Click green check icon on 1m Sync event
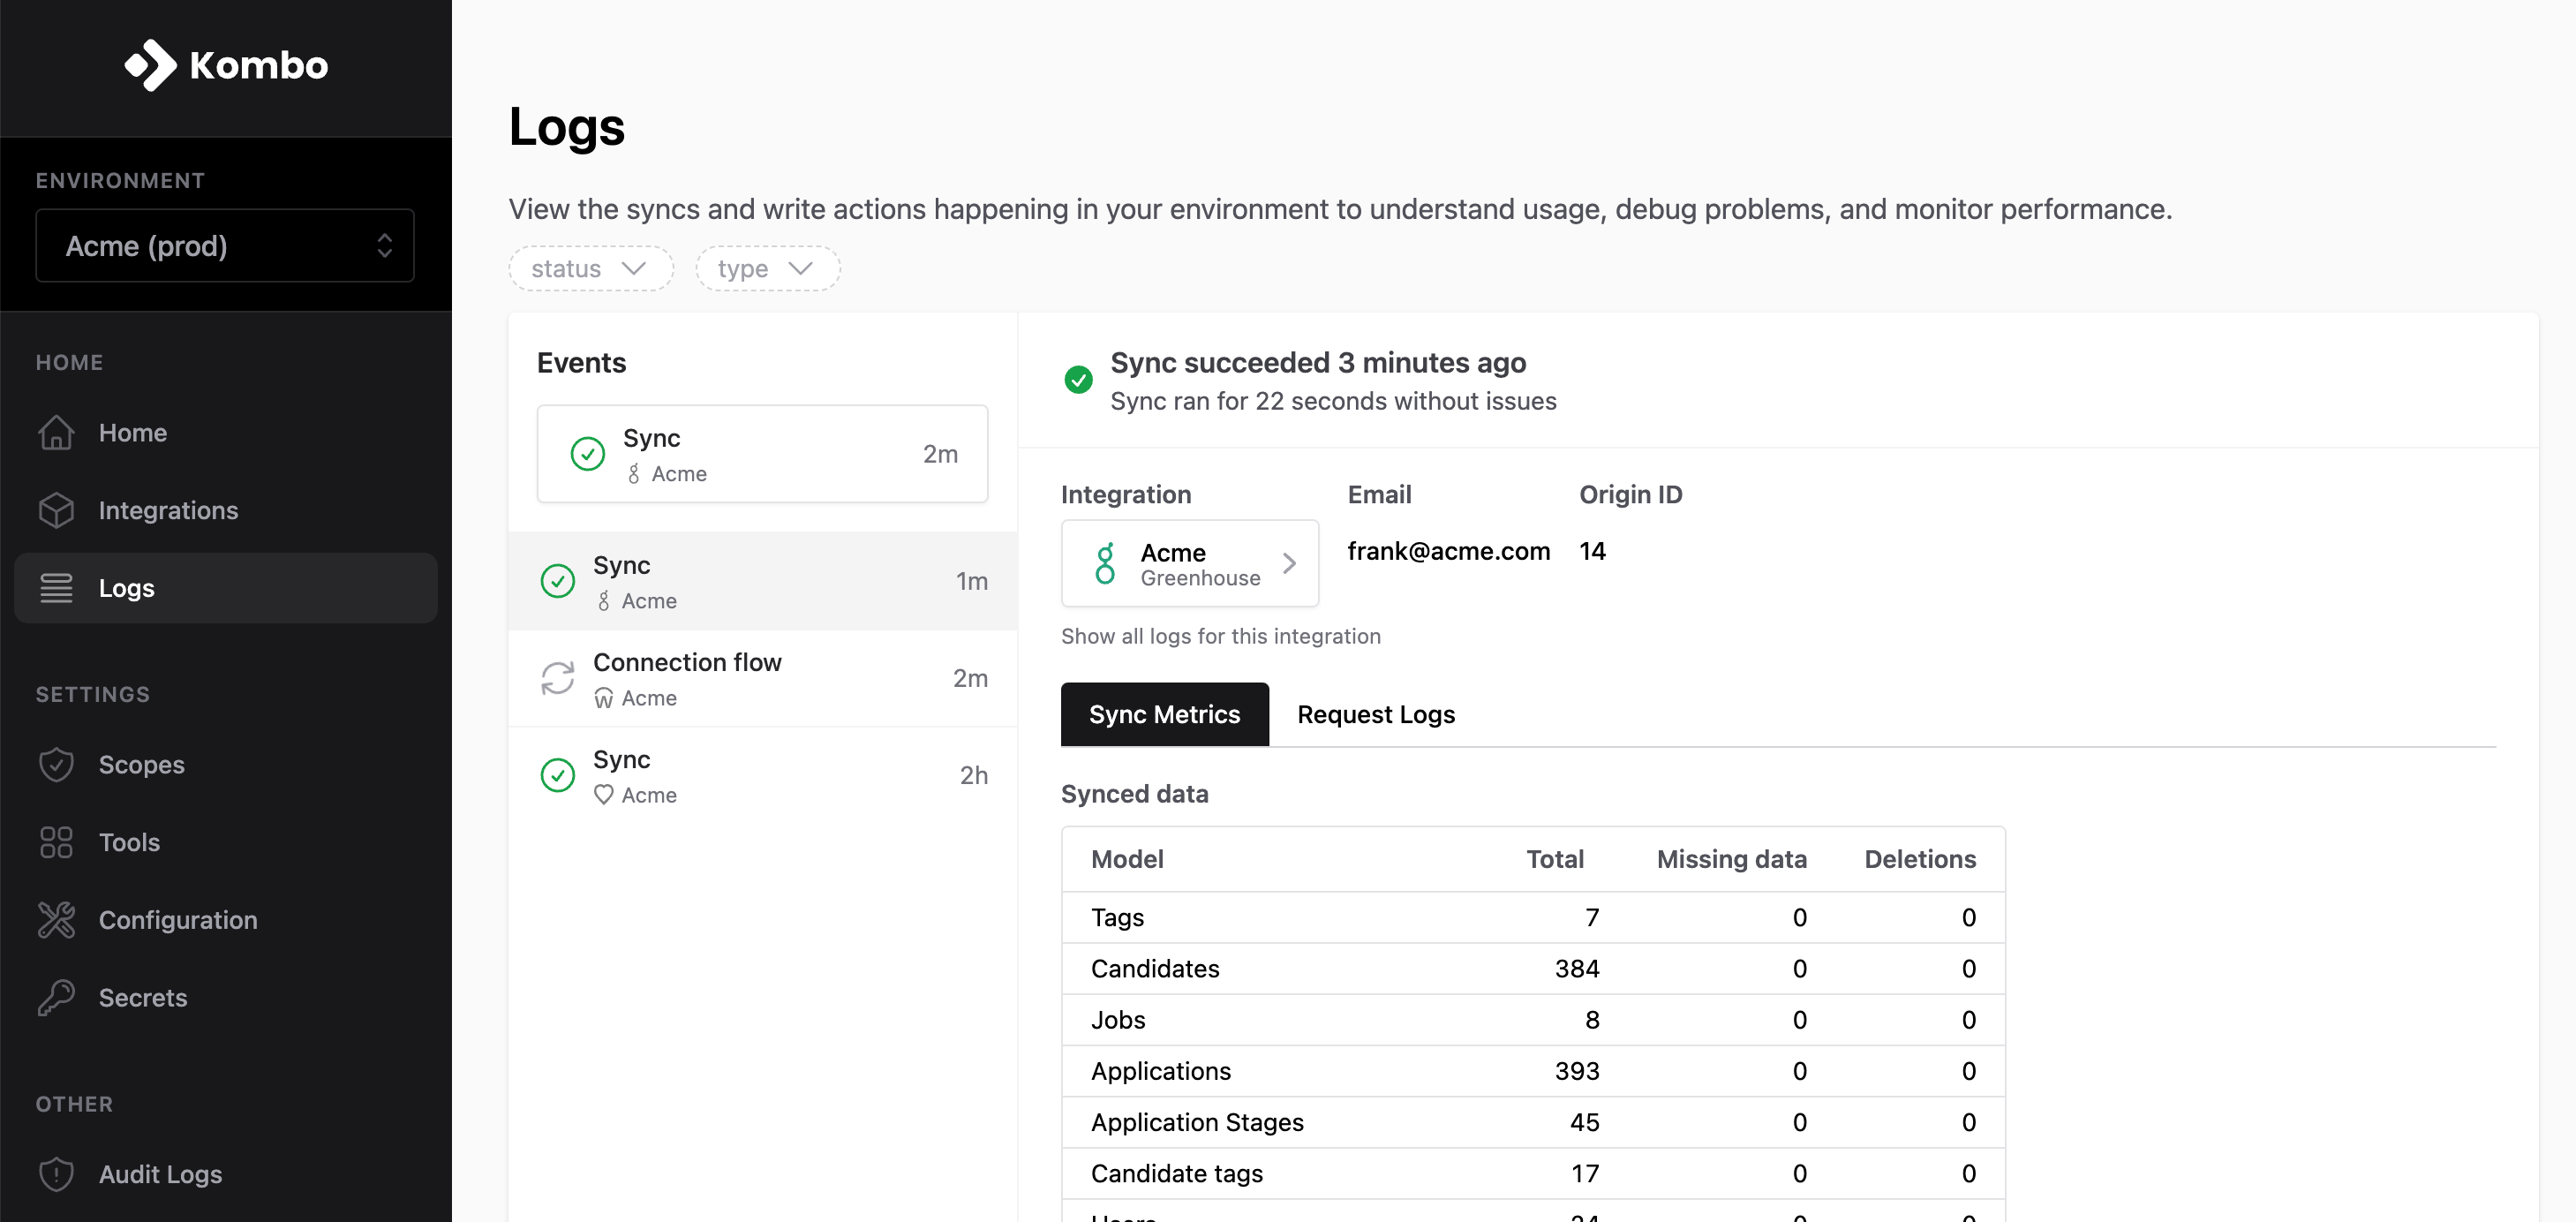Viewport: 2576px width, 1222px height. coord(557,581)
